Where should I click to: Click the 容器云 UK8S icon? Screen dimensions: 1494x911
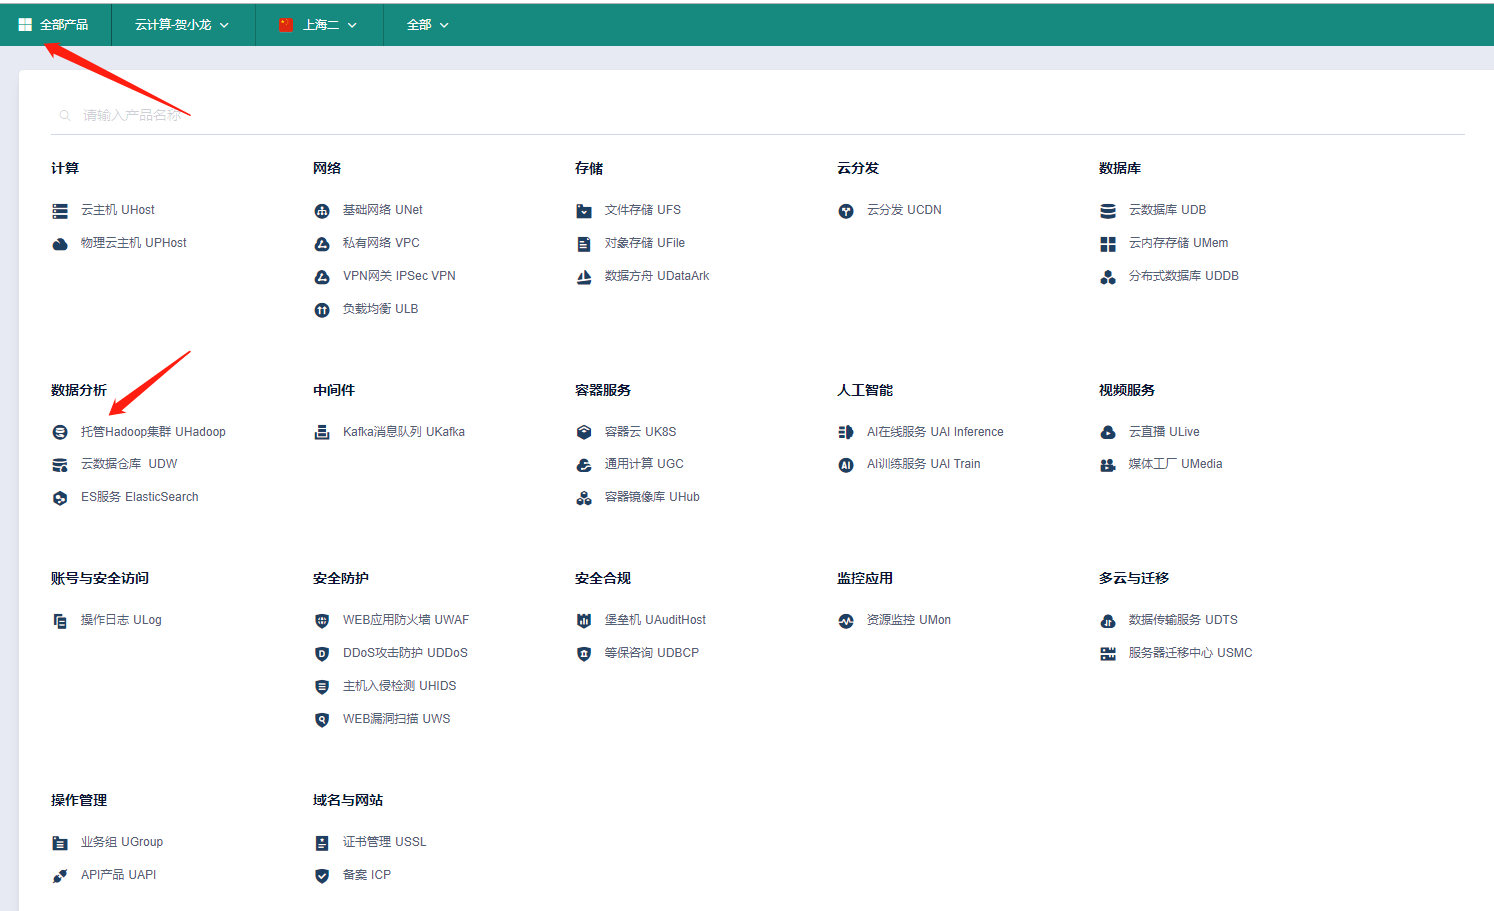[x=584, y=432]
